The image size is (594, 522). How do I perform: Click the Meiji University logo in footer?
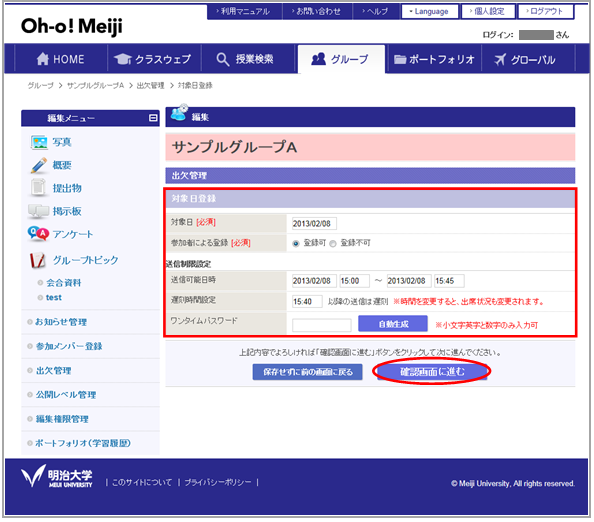[57, 476]
